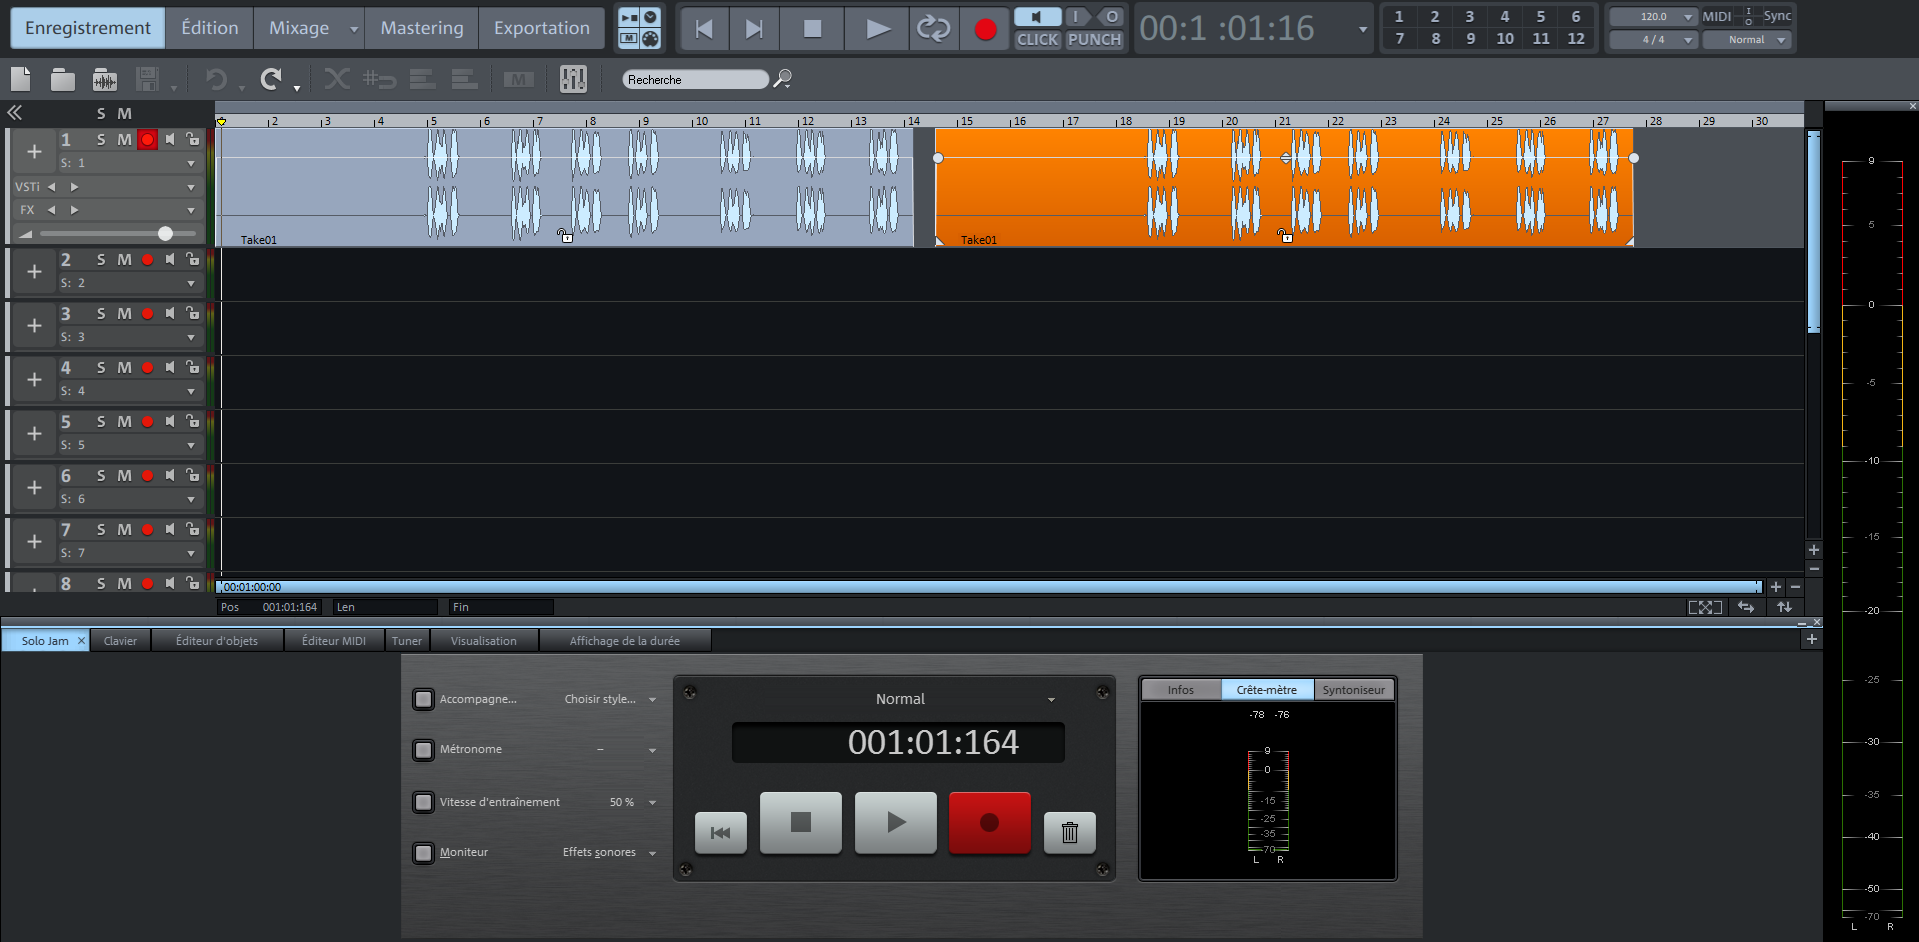1919x942 pixels.
Task: Click the import audio file icon
Action: (x=105, y=80)
